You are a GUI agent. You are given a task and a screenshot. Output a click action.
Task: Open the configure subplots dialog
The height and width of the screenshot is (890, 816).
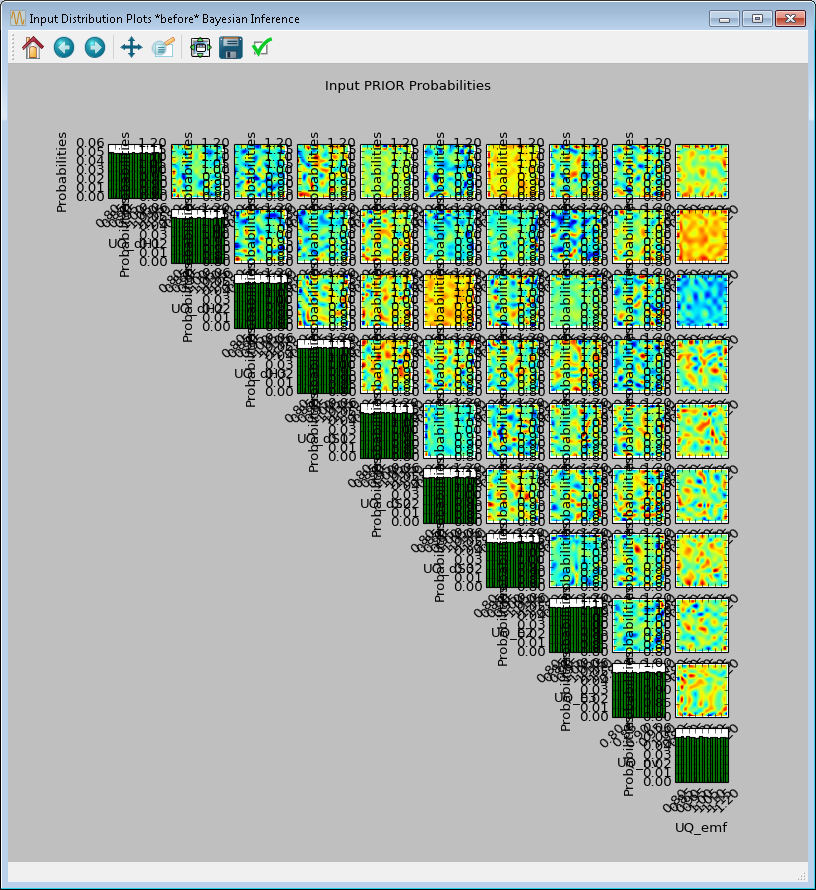coord(199,47)
